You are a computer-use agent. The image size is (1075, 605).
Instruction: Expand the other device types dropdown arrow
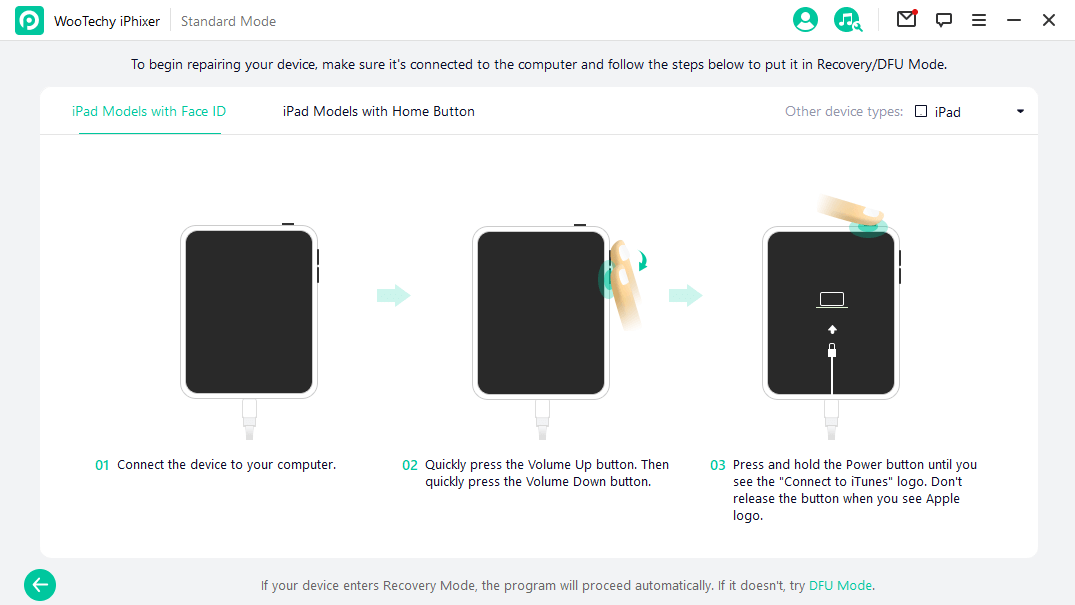[x=1020, y=111]
